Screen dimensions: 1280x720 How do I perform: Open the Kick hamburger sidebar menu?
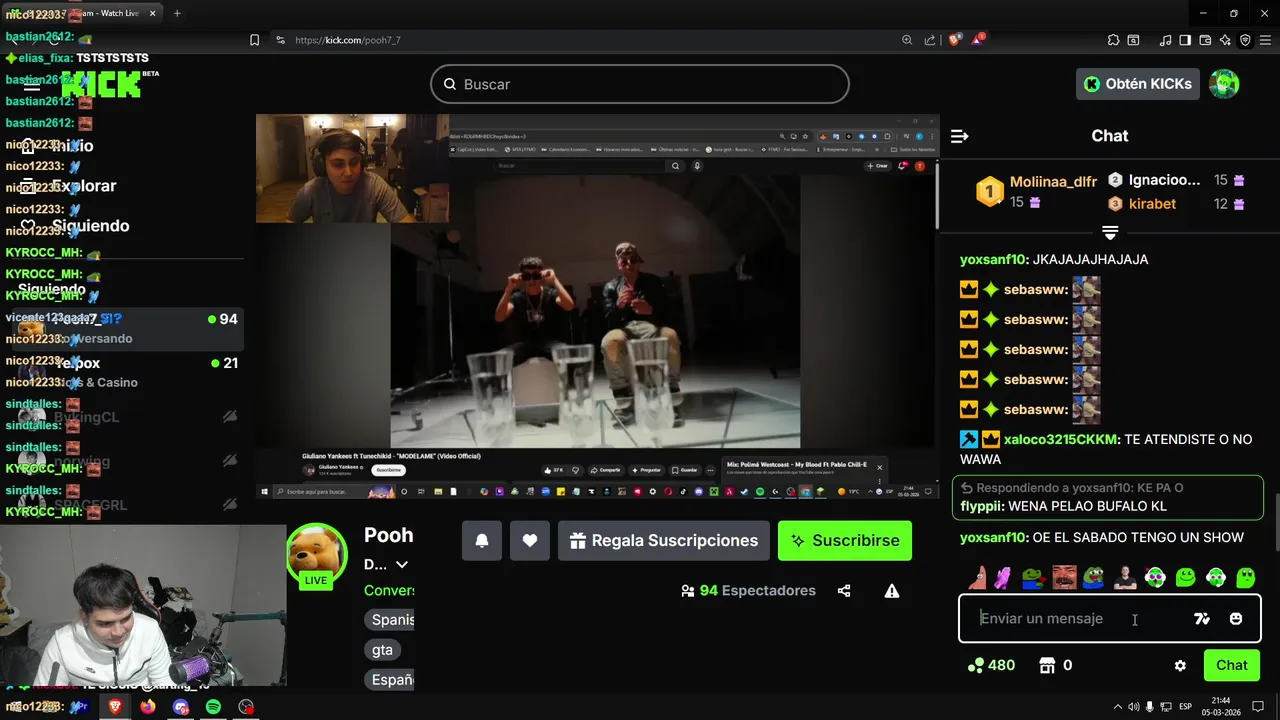(31, 84)
